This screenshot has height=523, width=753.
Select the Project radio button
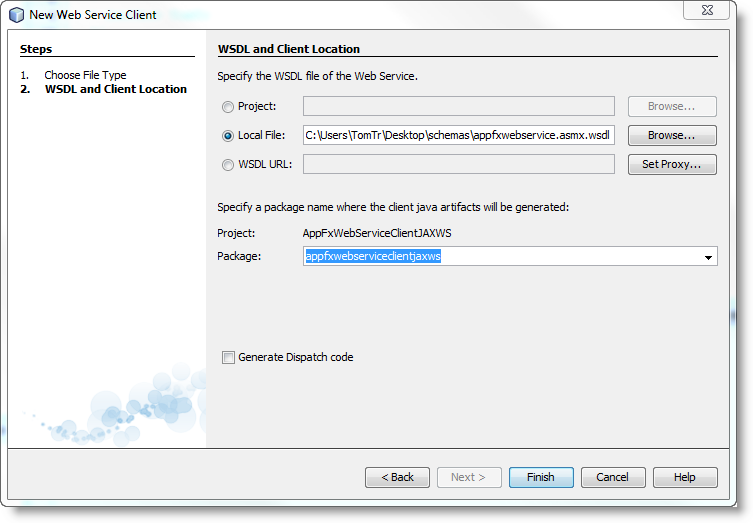[228, 107]
